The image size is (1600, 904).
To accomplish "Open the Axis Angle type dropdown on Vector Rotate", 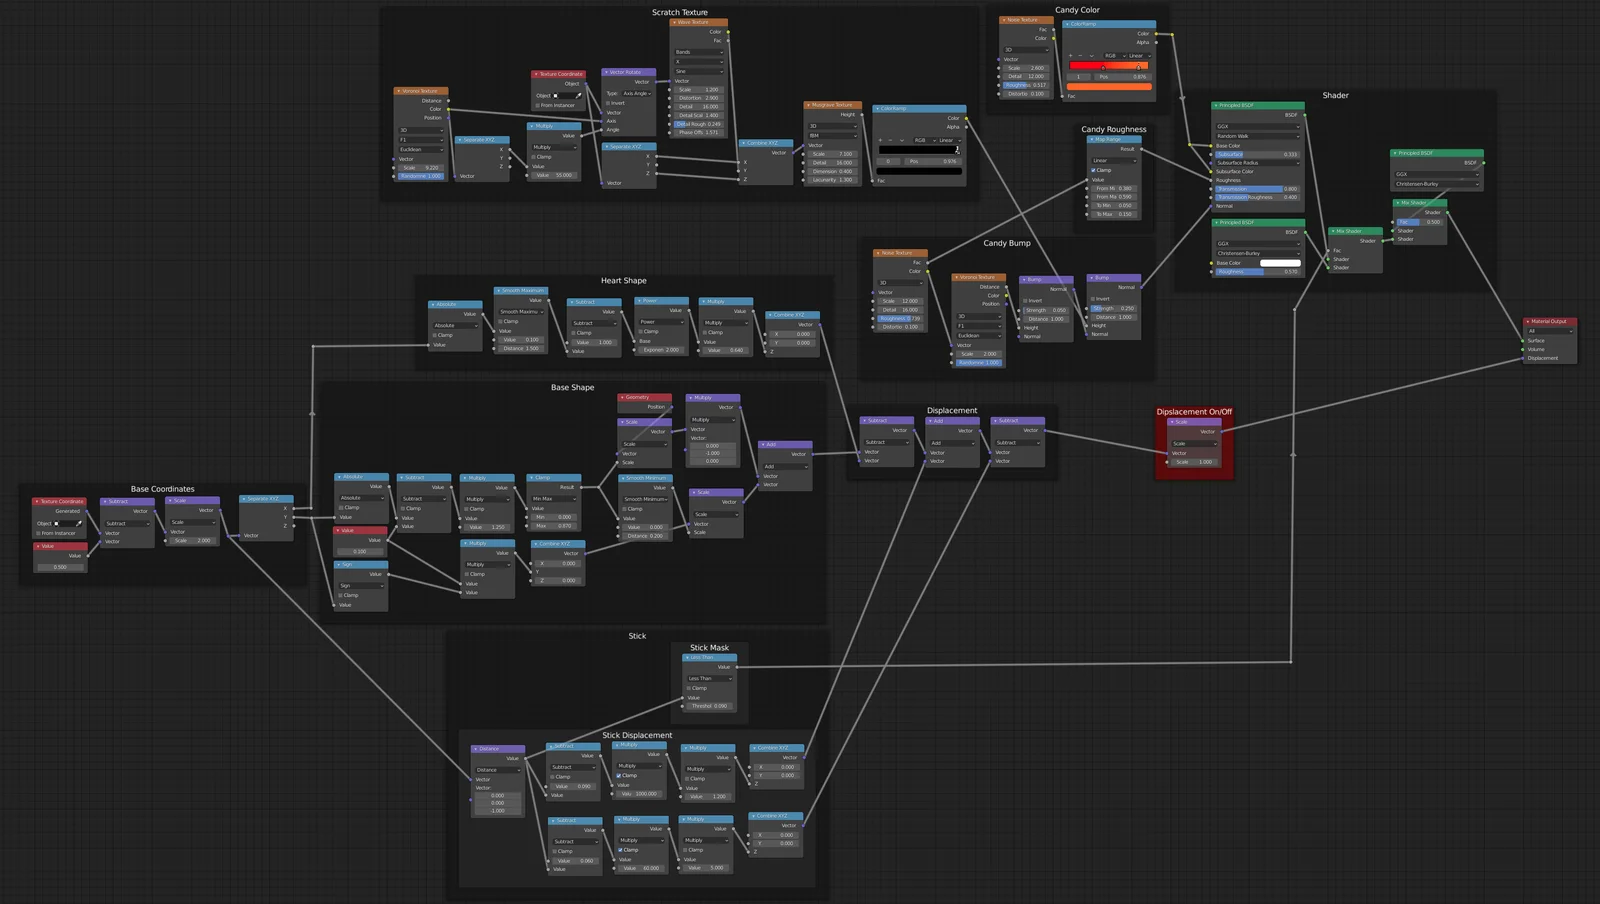I will point(637,94).
